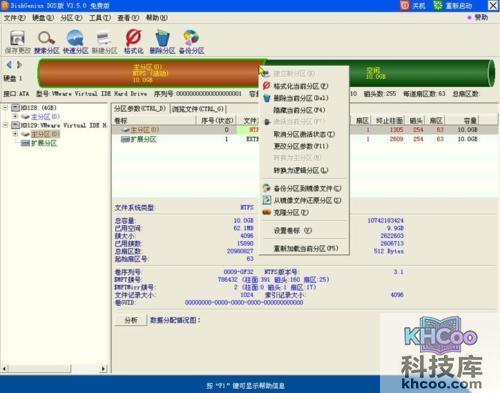The height and width of the screenshot is (393, 500).
Task: Open the 分区(P) menu
Action: [71, 18]
